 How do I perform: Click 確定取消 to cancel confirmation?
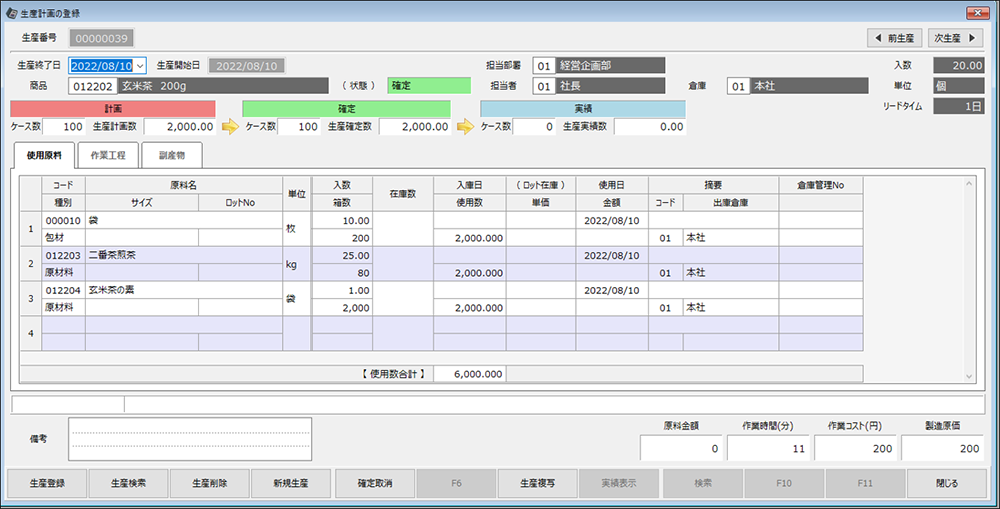374,483
